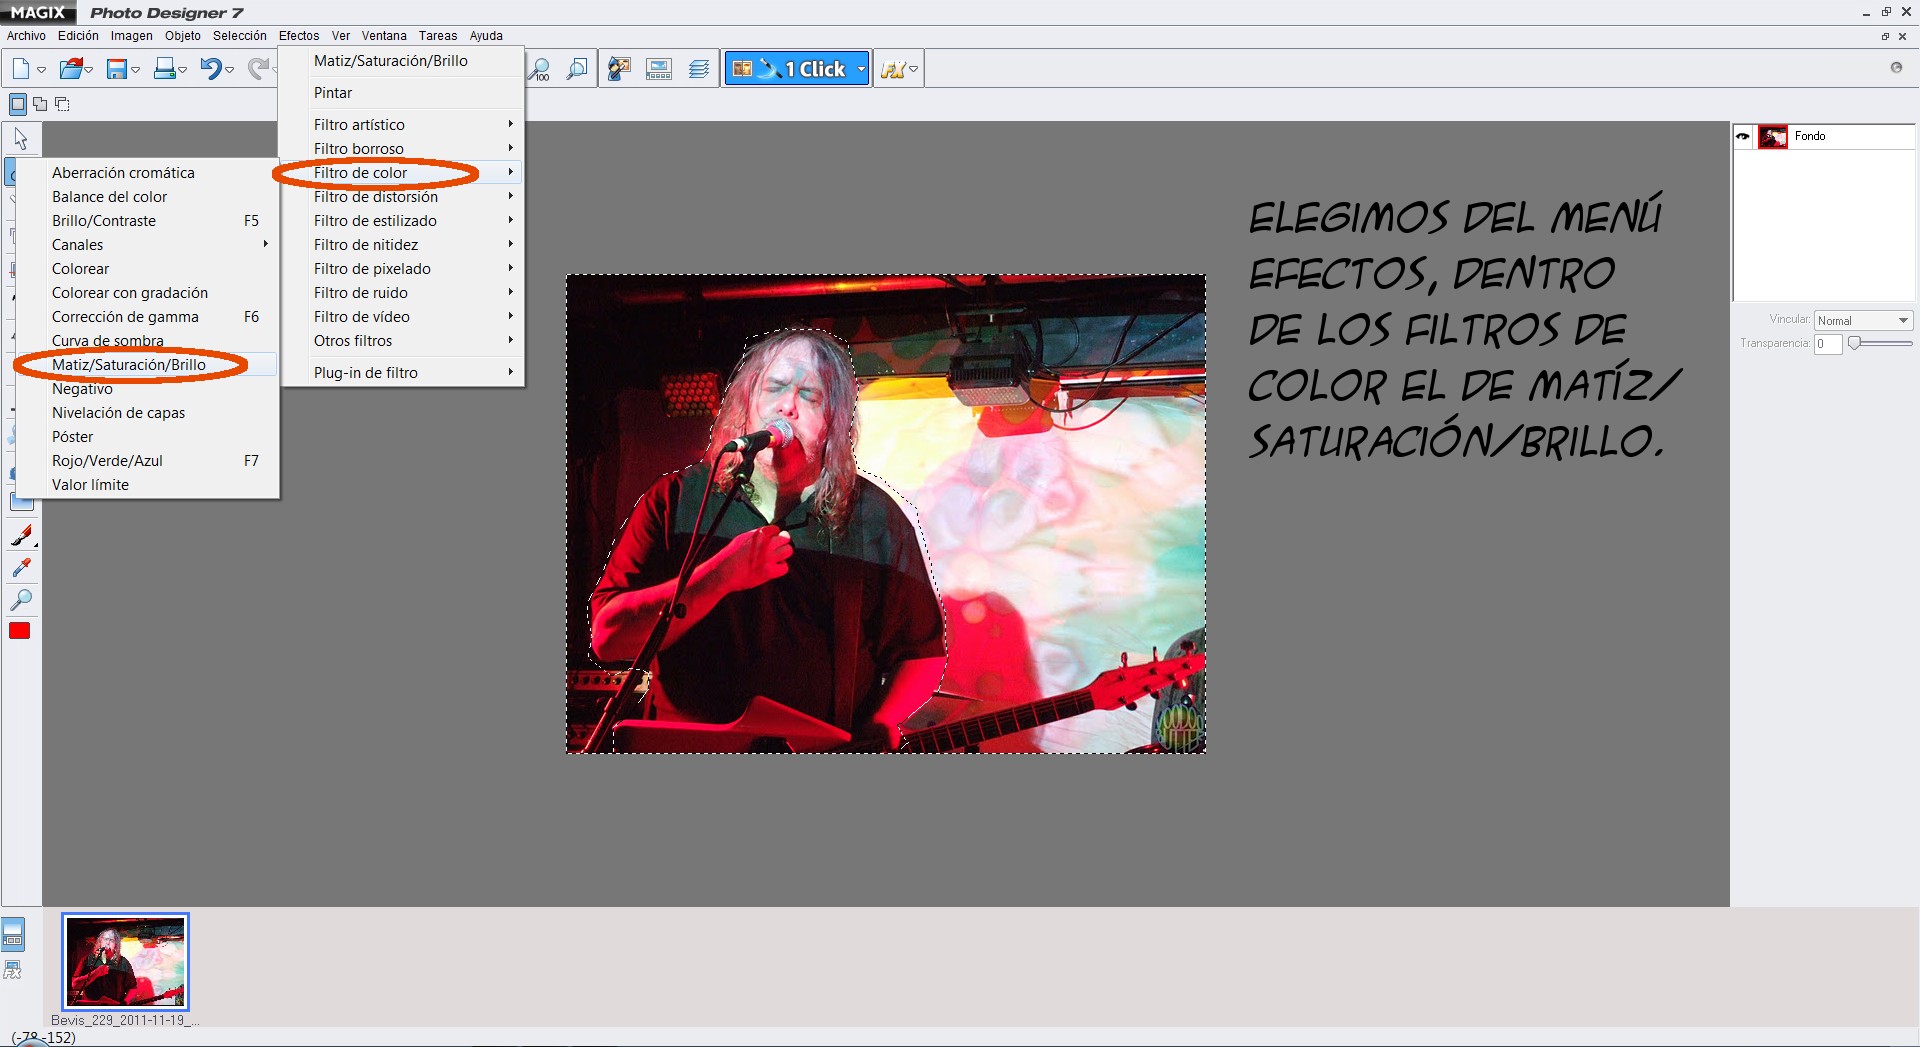Choose Rojo/Verde/Azul from submenu
The height and width of the screenshot is (1047, 1920).
point(147,460)
